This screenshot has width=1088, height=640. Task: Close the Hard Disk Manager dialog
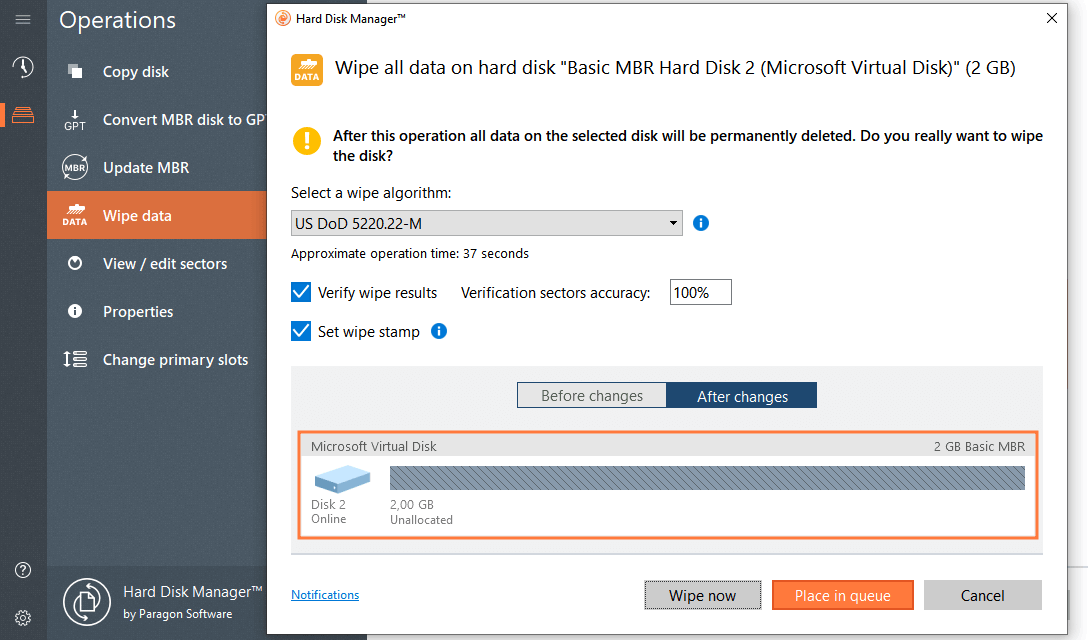(x=1052, y=19)
